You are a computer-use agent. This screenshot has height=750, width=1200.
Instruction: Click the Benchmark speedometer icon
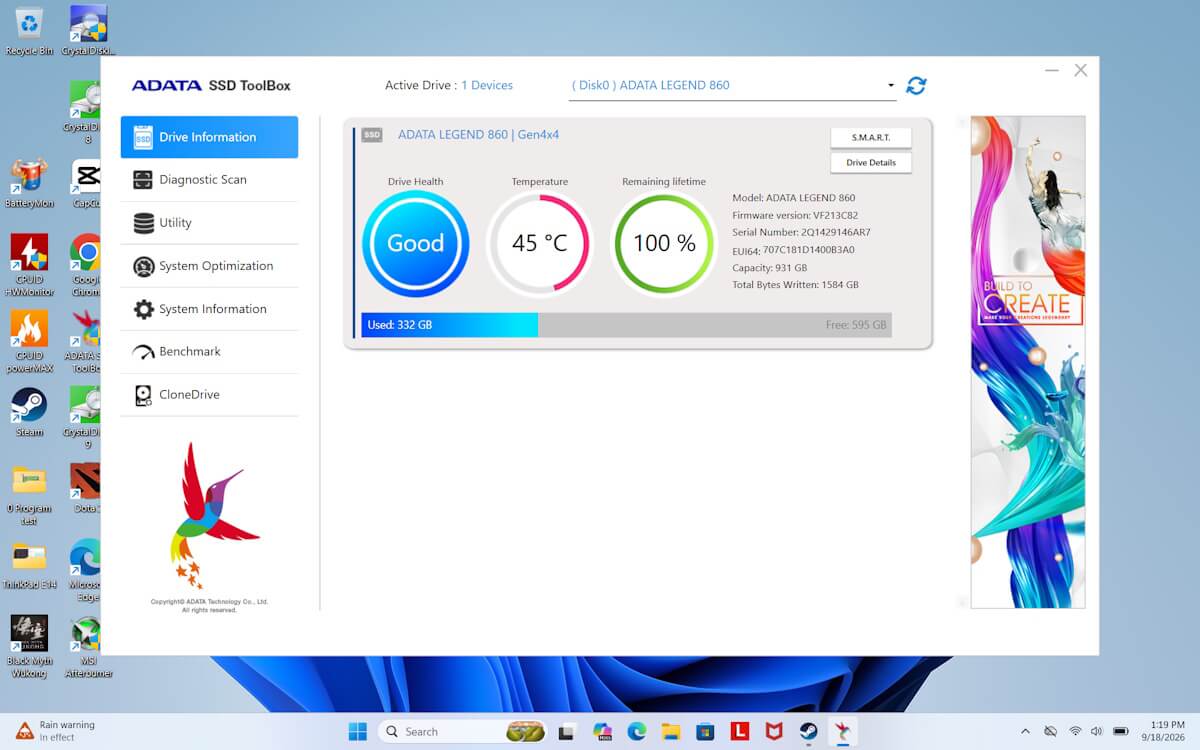point(143,352)
